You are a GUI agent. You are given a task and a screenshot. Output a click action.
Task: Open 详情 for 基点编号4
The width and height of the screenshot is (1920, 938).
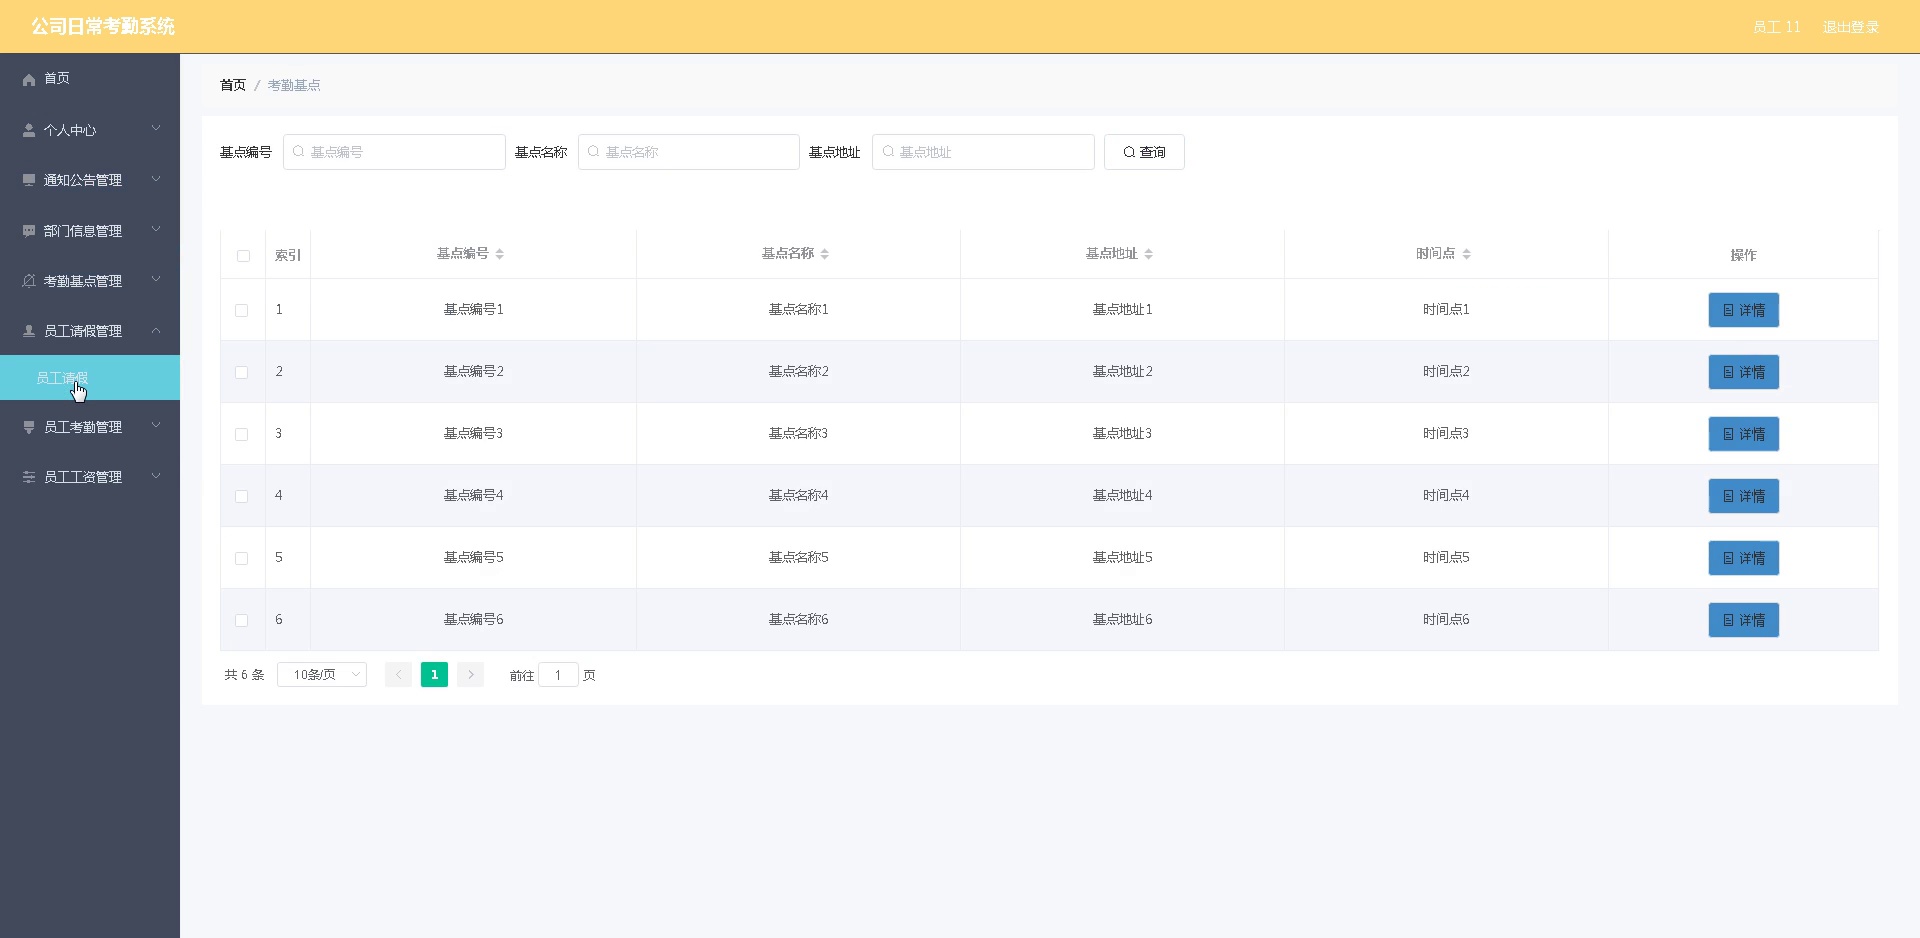(1743, 496)
